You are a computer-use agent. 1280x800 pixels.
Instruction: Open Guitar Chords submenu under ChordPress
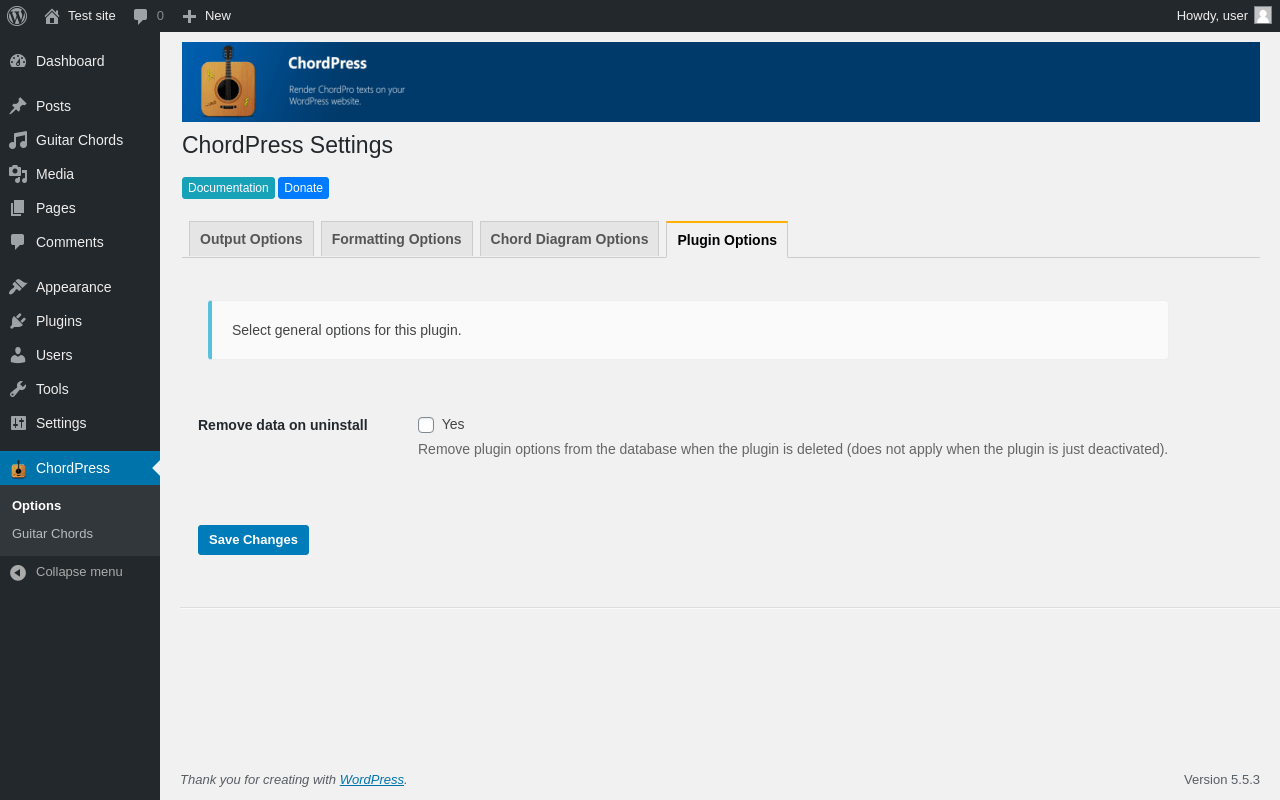52,534
